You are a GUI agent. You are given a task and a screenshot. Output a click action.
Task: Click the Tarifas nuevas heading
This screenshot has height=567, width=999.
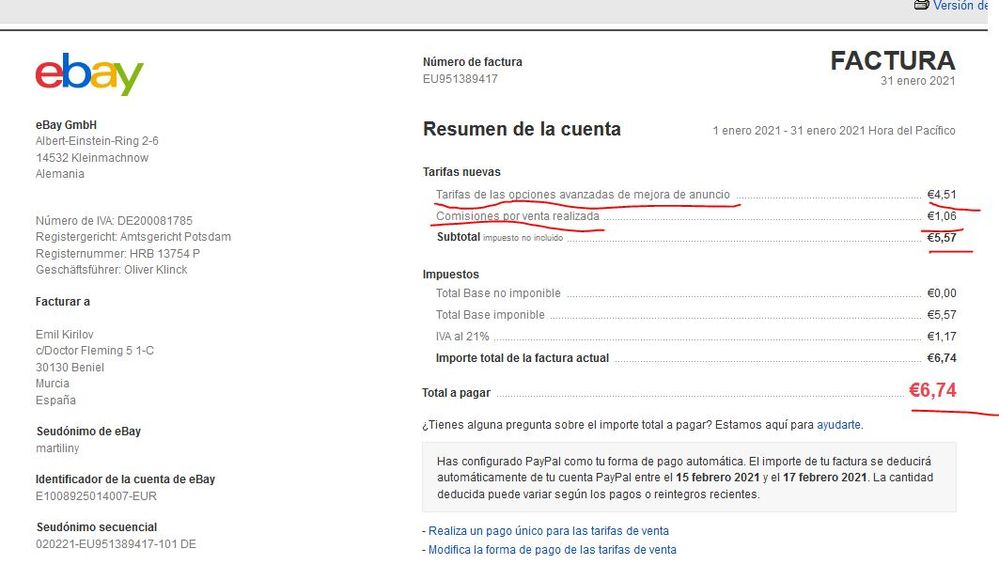click(461, 172)
